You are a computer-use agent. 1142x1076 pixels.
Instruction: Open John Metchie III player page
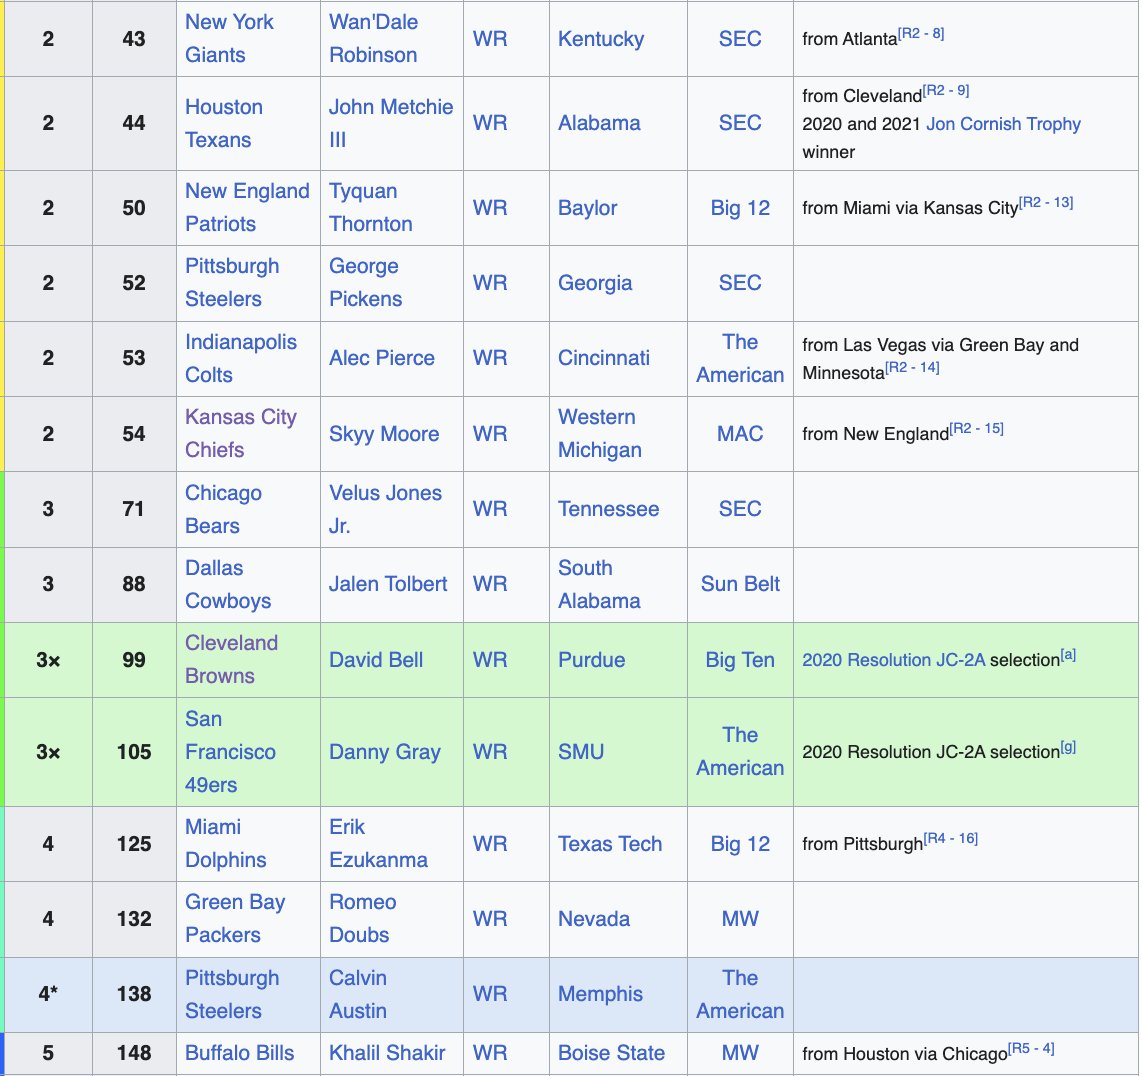tap(390, 123)
